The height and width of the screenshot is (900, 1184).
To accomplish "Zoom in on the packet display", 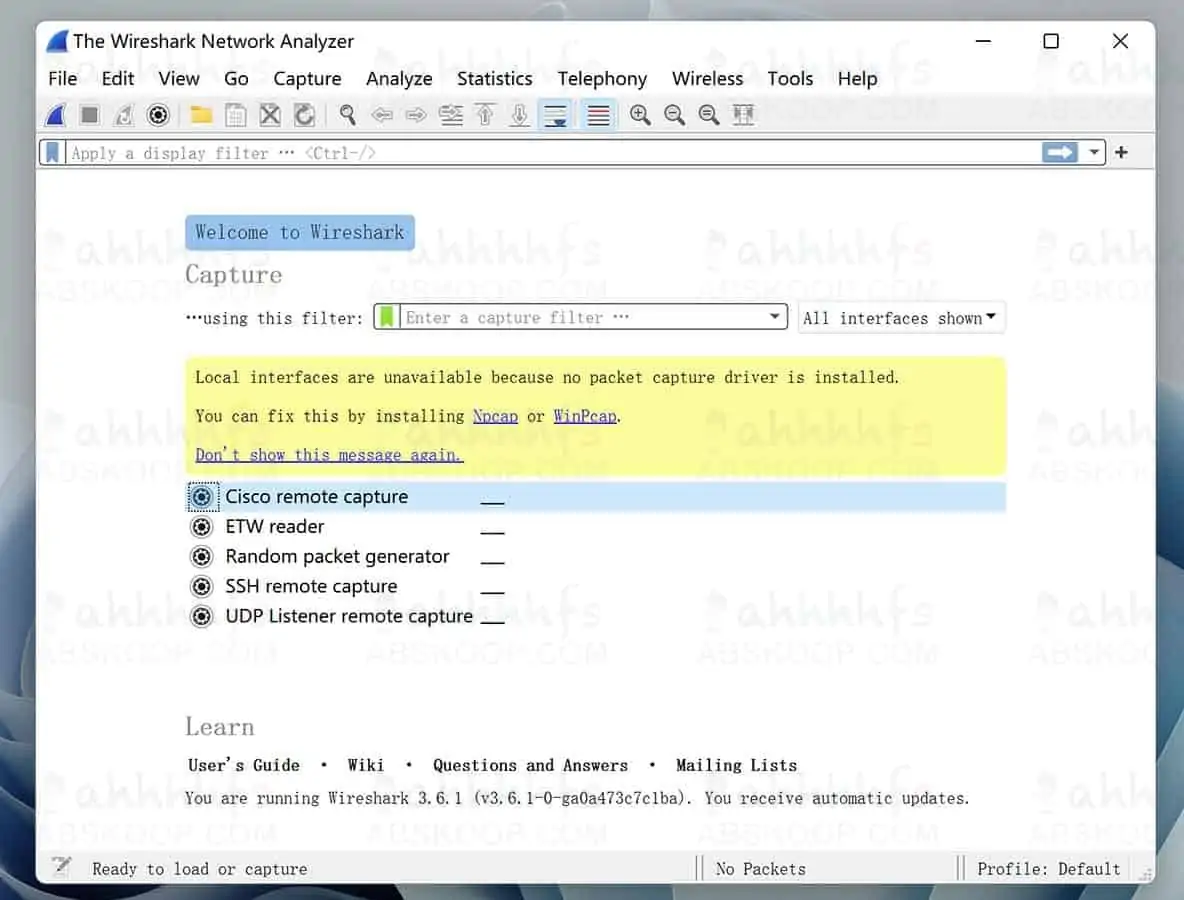I will 640,114.
